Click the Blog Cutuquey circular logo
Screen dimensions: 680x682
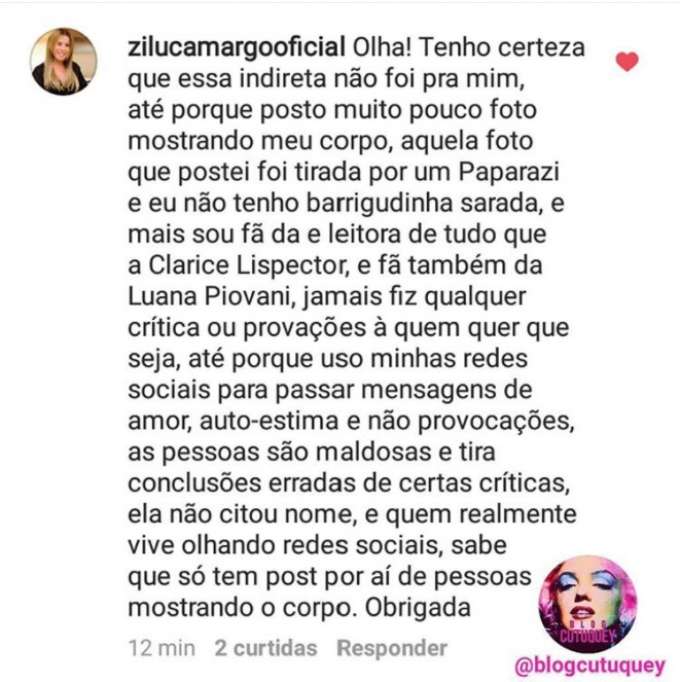coord(588,605)
